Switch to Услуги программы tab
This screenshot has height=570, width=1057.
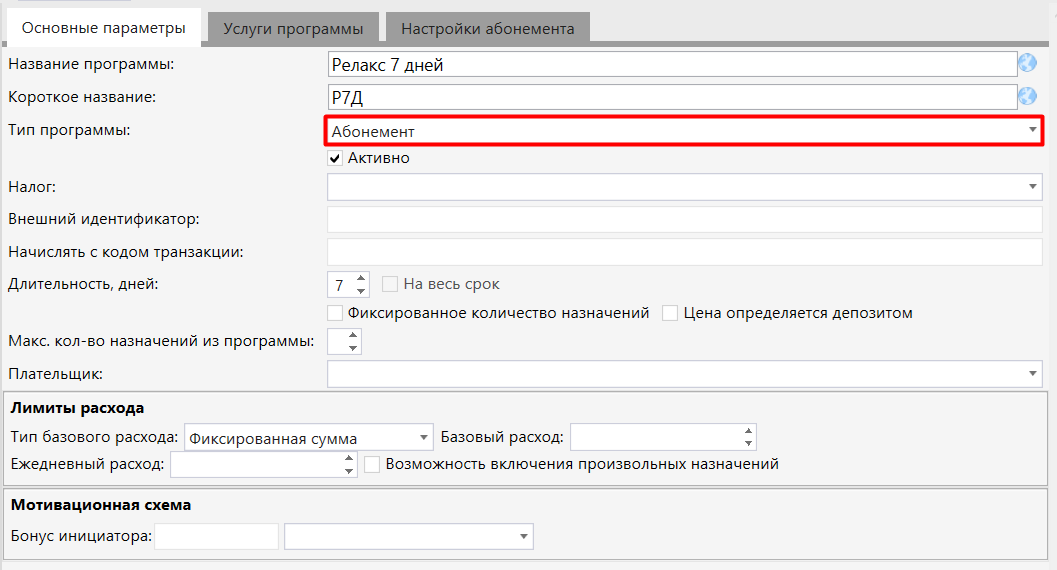pos(293,28)
